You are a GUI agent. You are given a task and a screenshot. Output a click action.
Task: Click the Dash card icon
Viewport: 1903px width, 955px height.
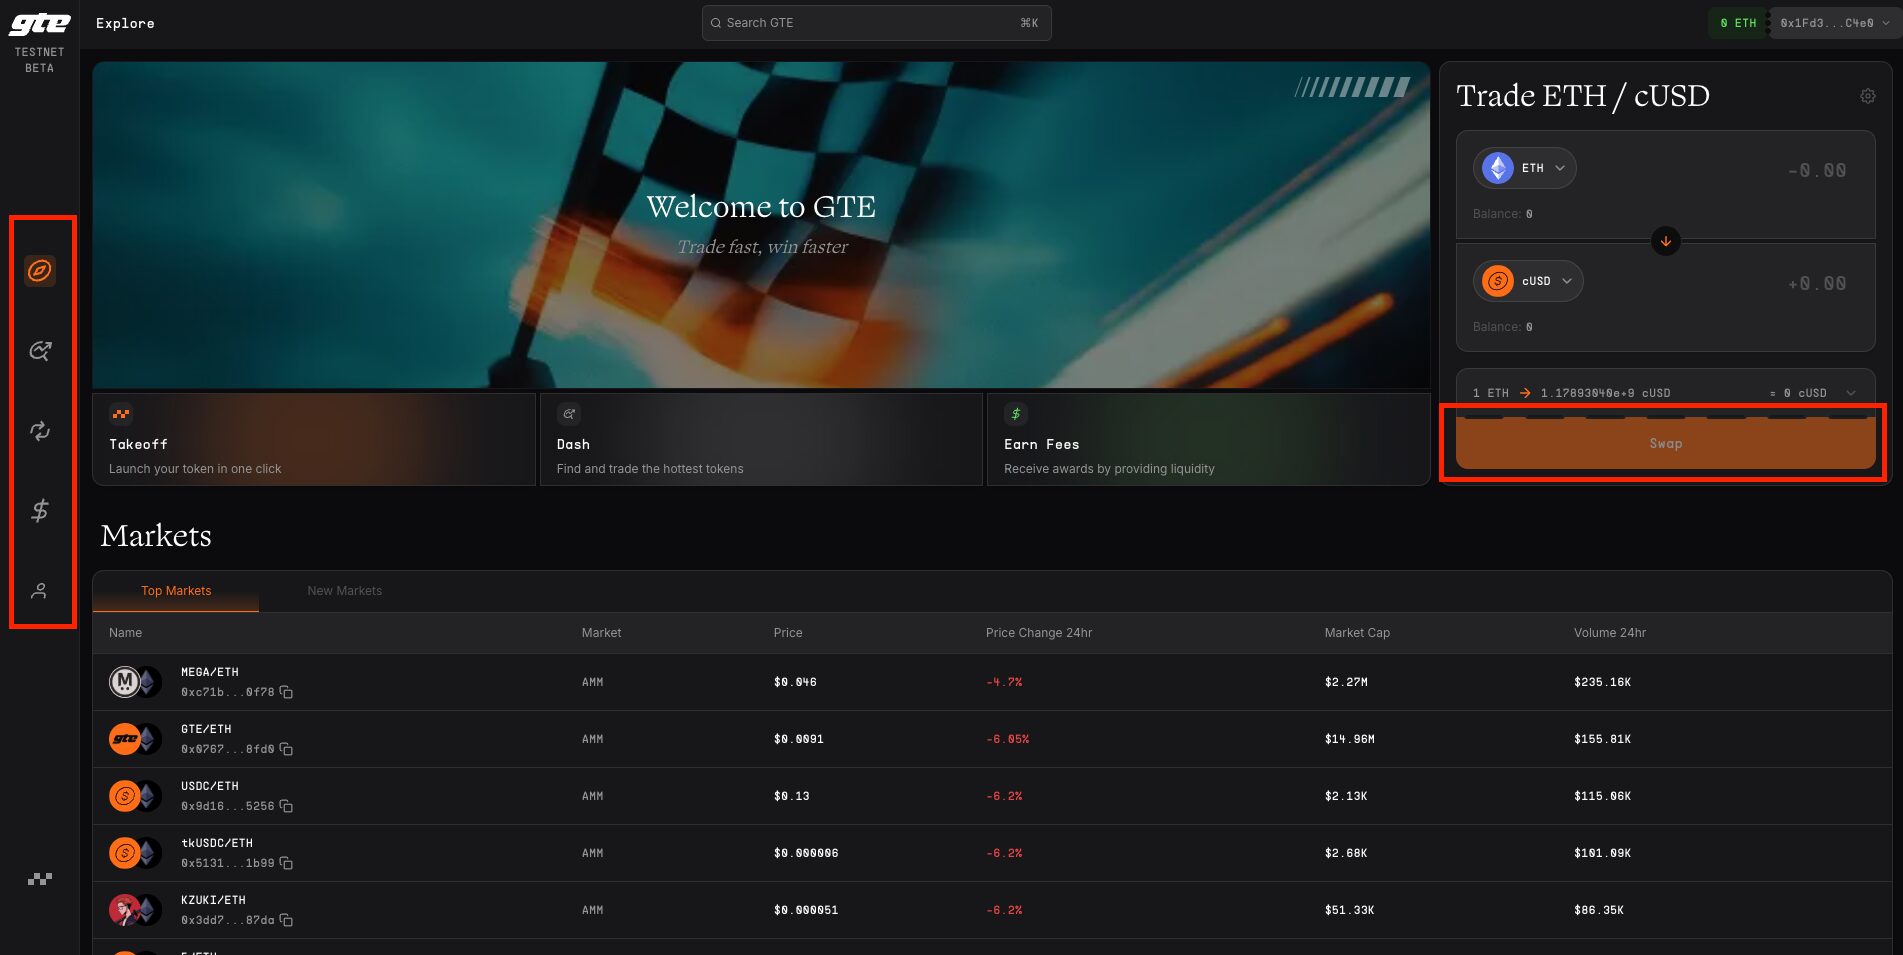(x=569, y=414)
